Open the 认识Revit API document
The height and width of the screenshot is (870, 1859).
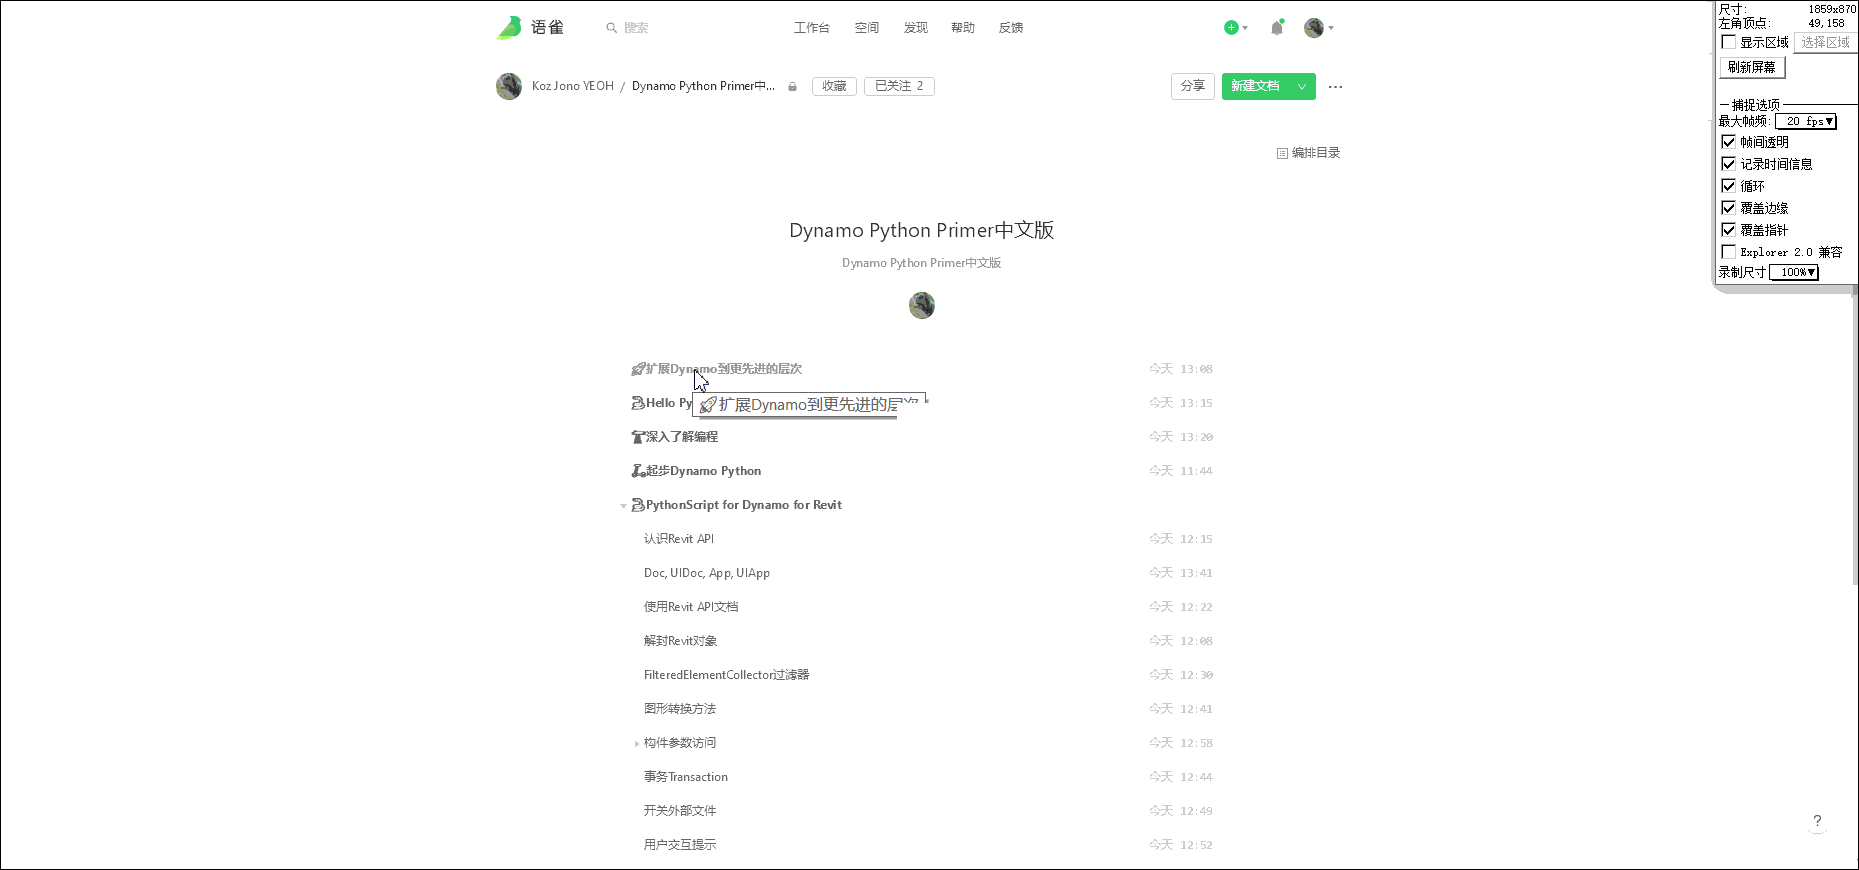coord(679,539)
